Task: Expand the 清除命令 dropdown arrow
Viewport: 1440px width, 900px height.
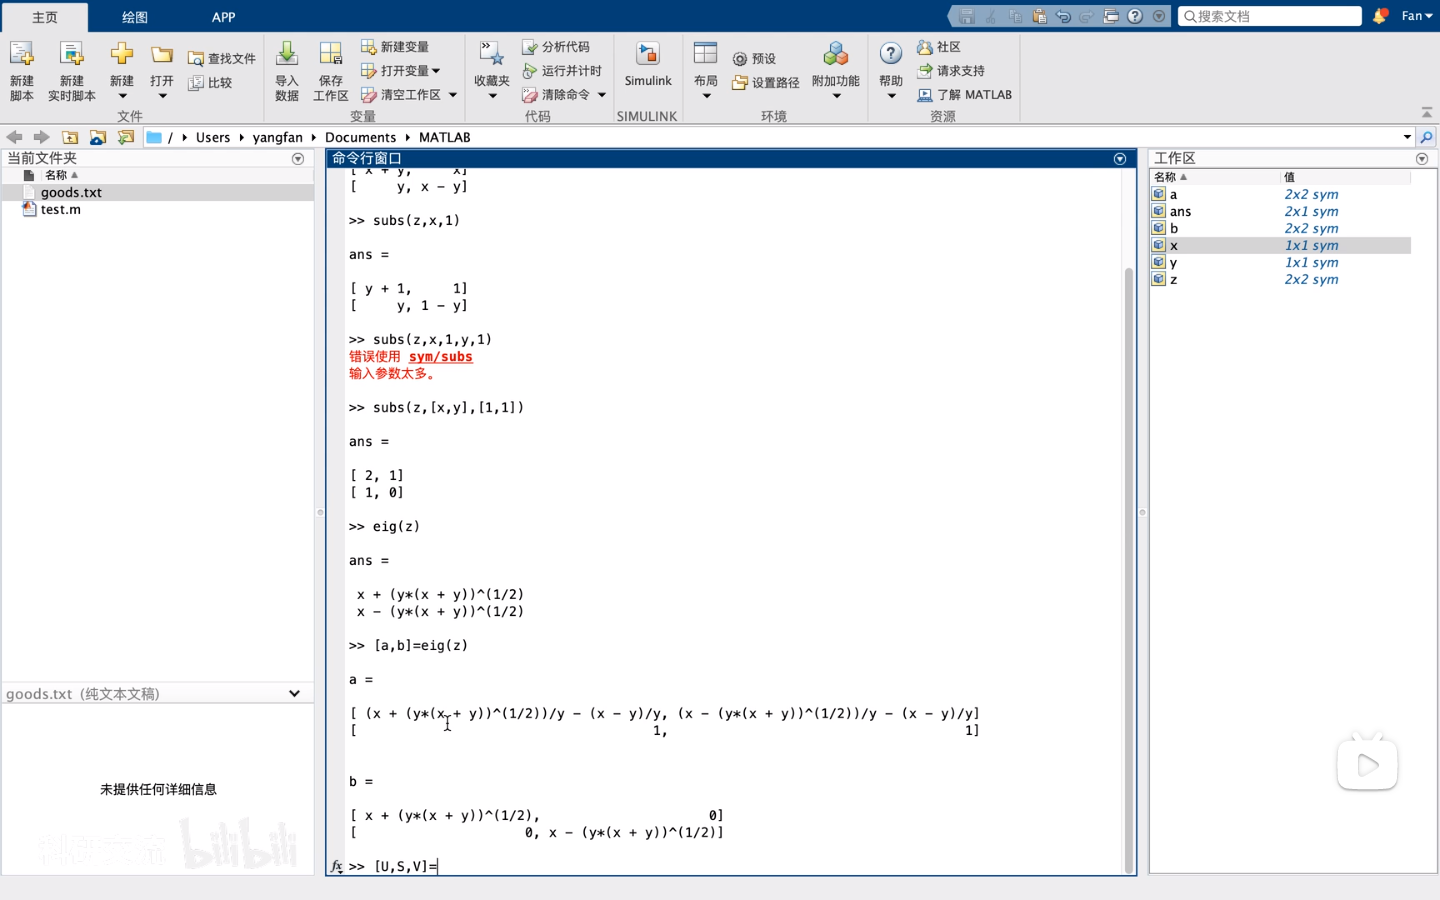Action: tap(602, 95)
